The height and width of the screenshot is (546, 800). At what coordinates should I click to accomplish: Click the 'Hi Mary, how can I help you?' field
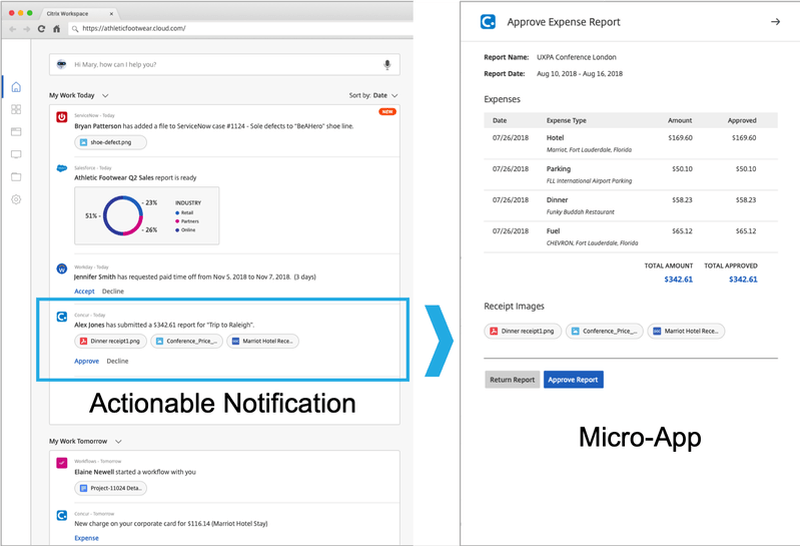tap(220, 65)
